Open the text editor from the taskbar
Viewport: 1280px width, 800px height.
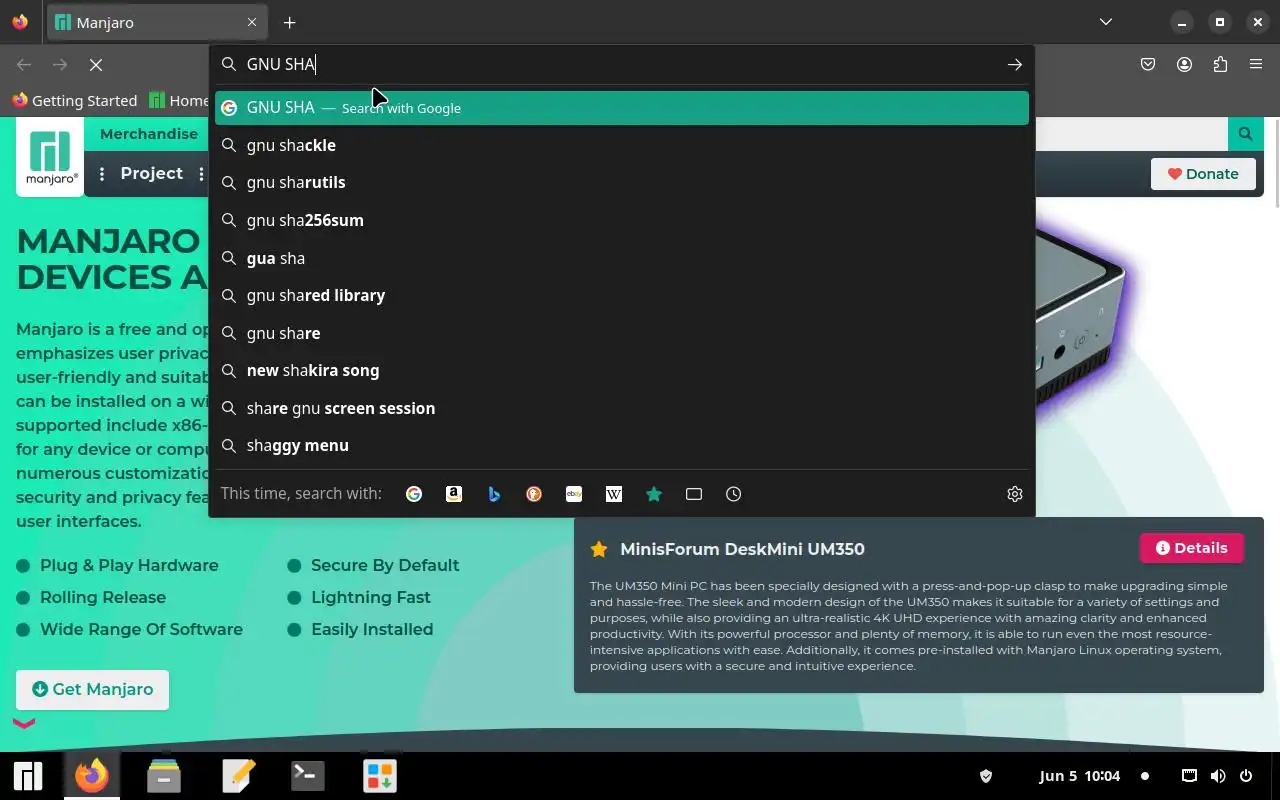pyautogui.click(x=238, y=776)
